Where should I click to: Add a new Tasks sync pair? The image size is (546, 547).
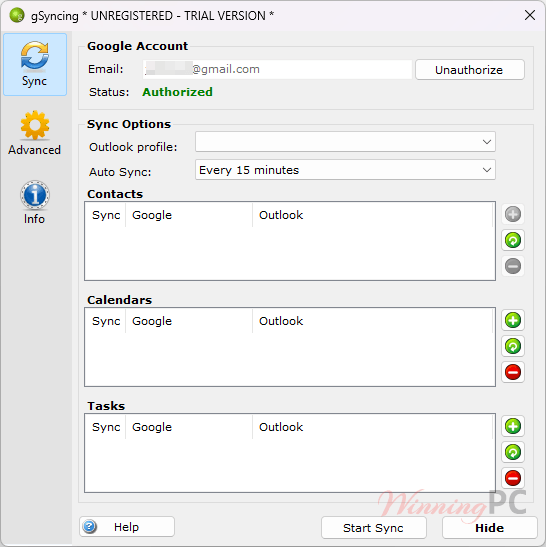point(513,426)
